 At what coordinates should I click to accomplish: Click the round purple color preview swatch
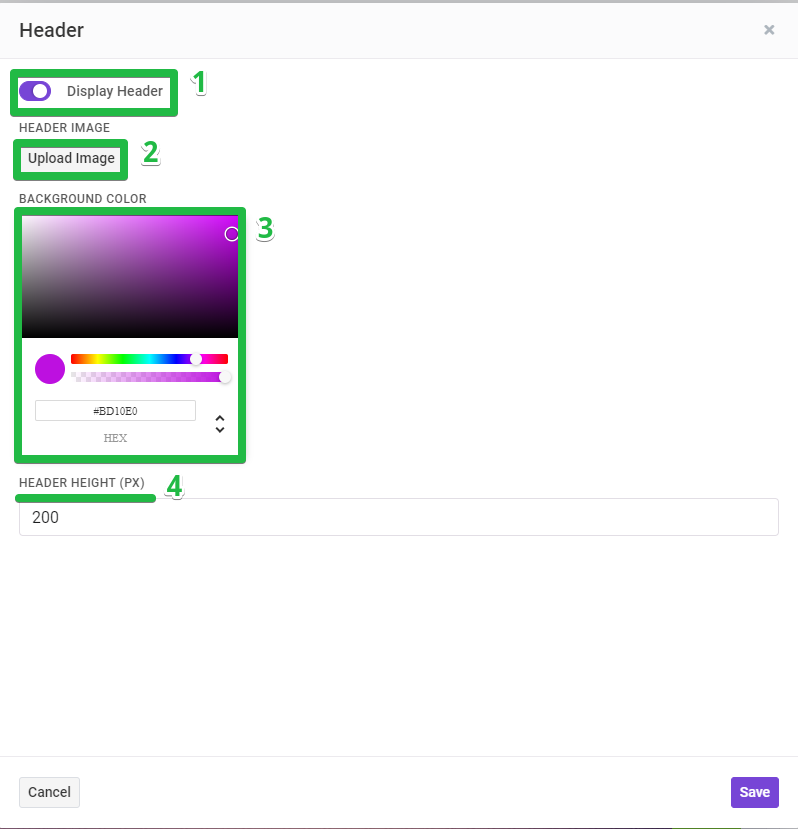pyautogui.click(x=50, y=369)
